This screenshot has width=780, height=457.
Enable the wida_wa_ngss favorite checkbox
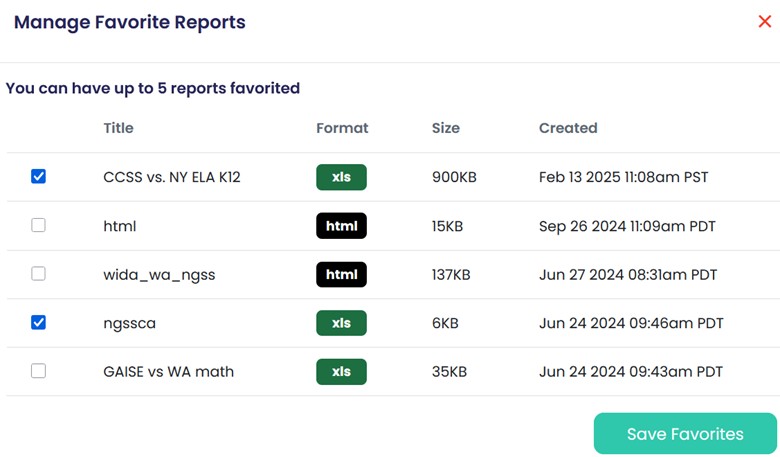click(39, 274)
